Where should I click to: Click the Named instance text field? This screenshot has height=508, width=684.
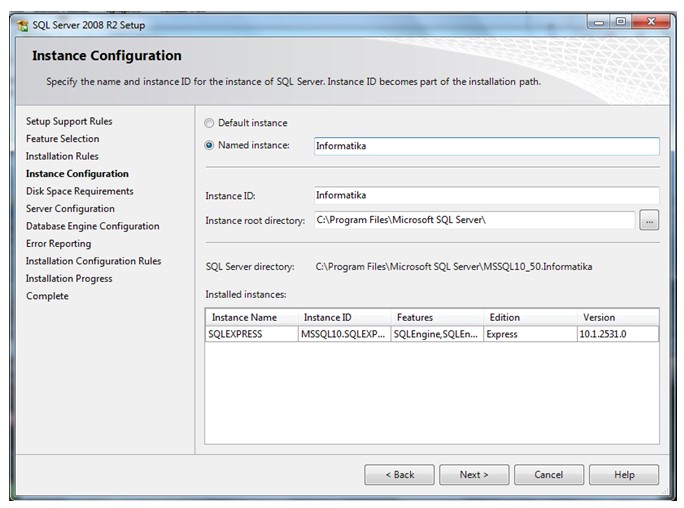(x=486, y=146)
